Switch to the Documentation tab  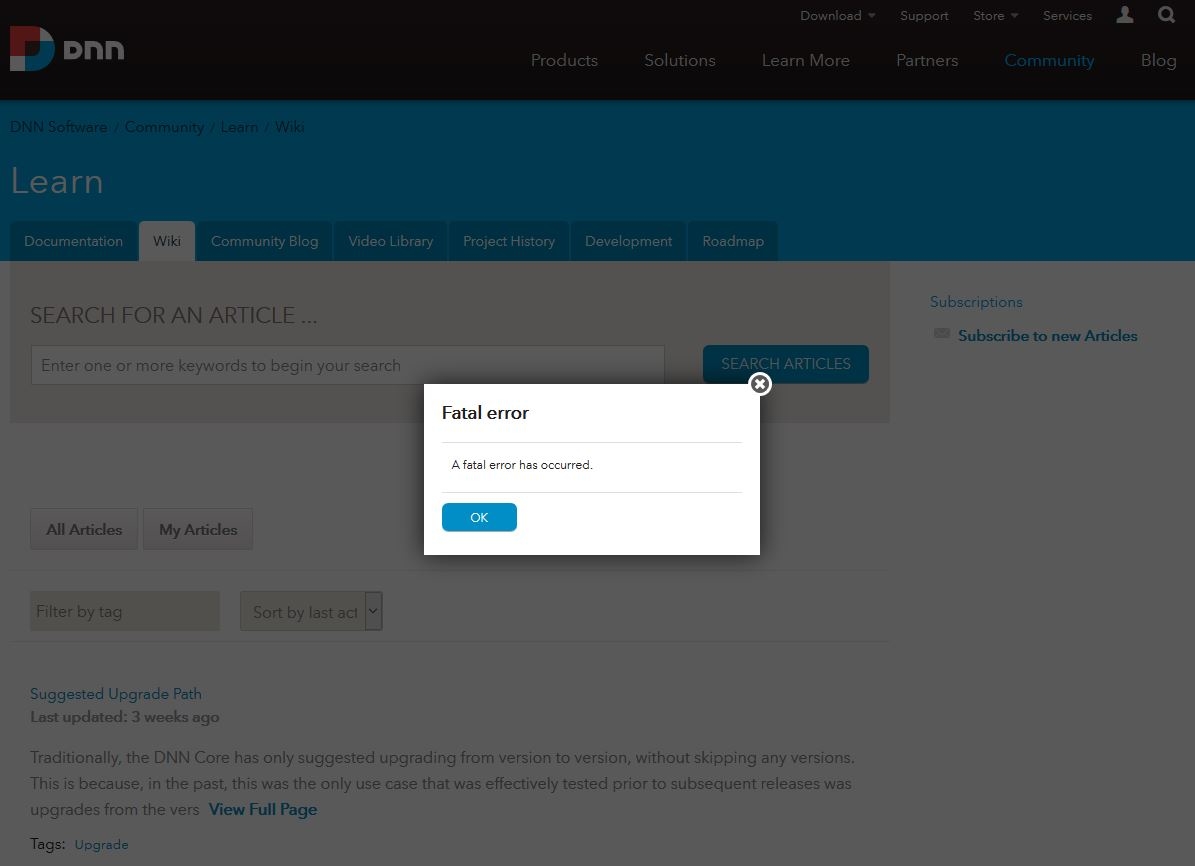(73, 241)
